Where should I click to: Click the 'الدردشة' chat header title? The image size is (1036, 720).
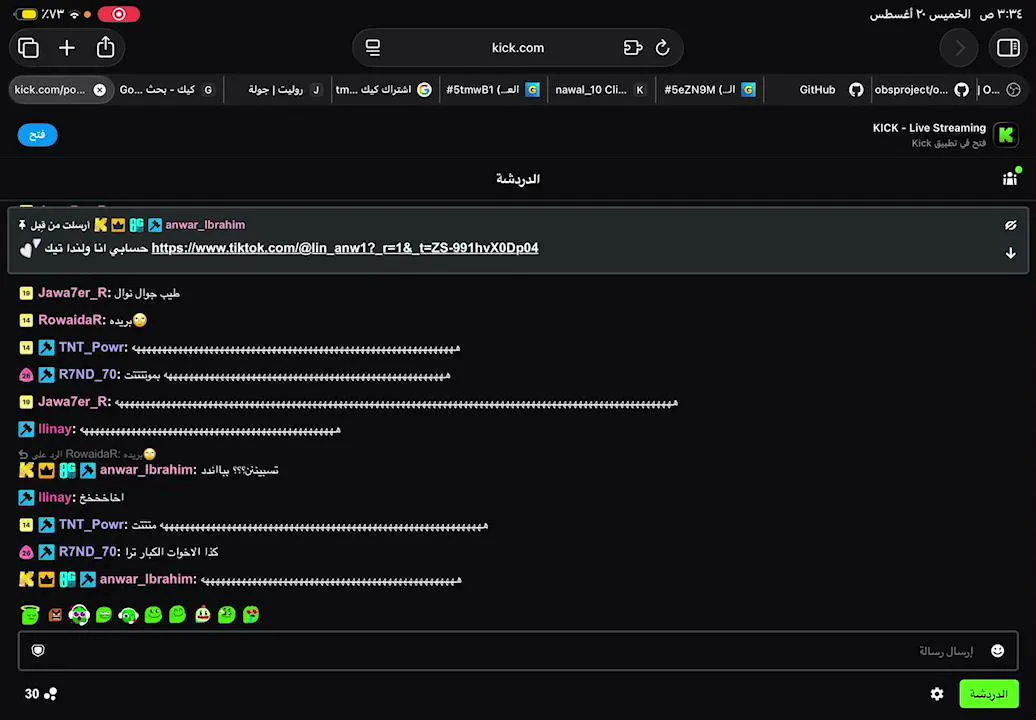(x=518, y=179)
